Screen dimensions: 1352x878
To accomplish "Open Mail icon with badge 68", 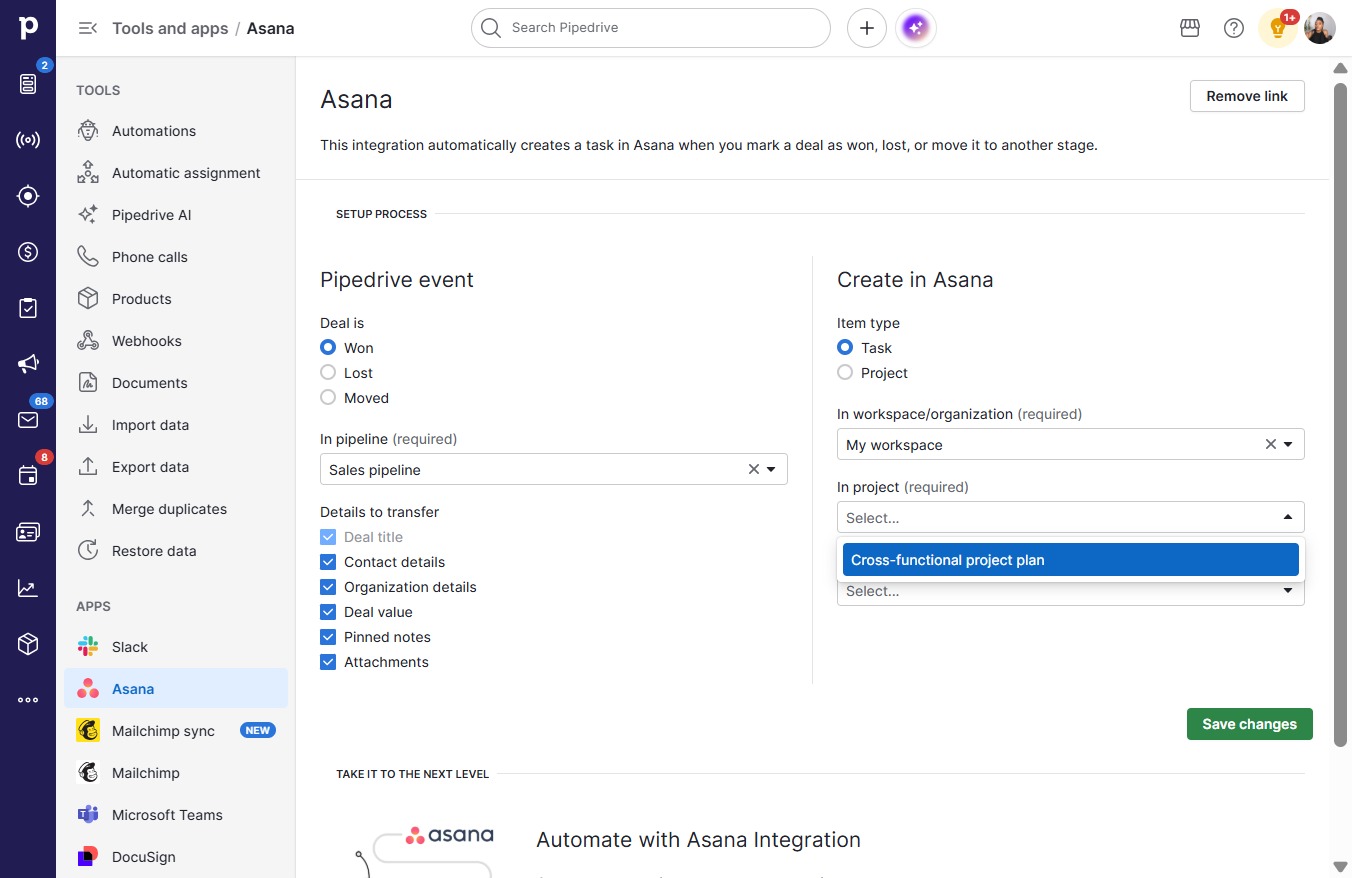I will [x=28, y=420].
